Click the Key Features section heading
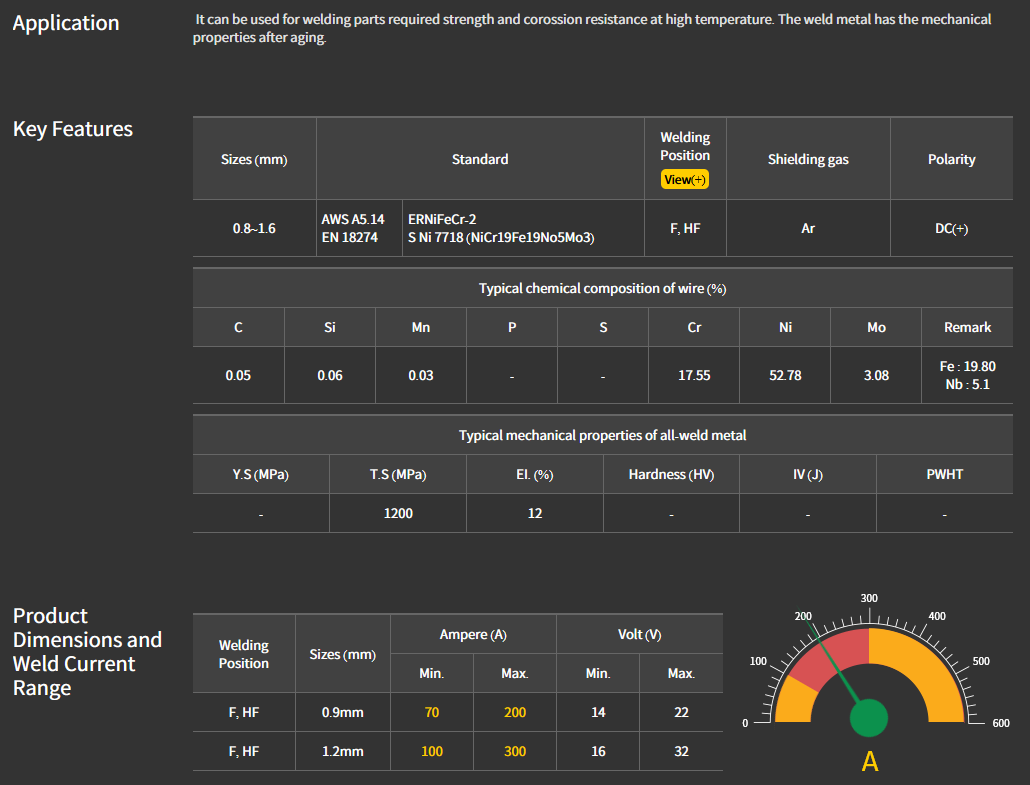 (x=73, y=129)
